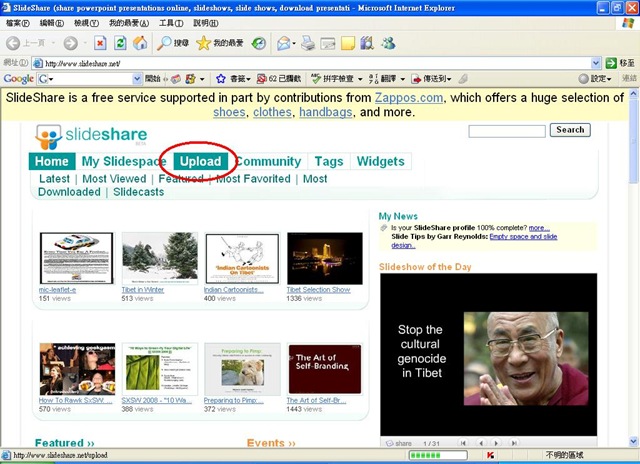
Task: Open the File menu (檔案)
Action: (x=18, y=23)
